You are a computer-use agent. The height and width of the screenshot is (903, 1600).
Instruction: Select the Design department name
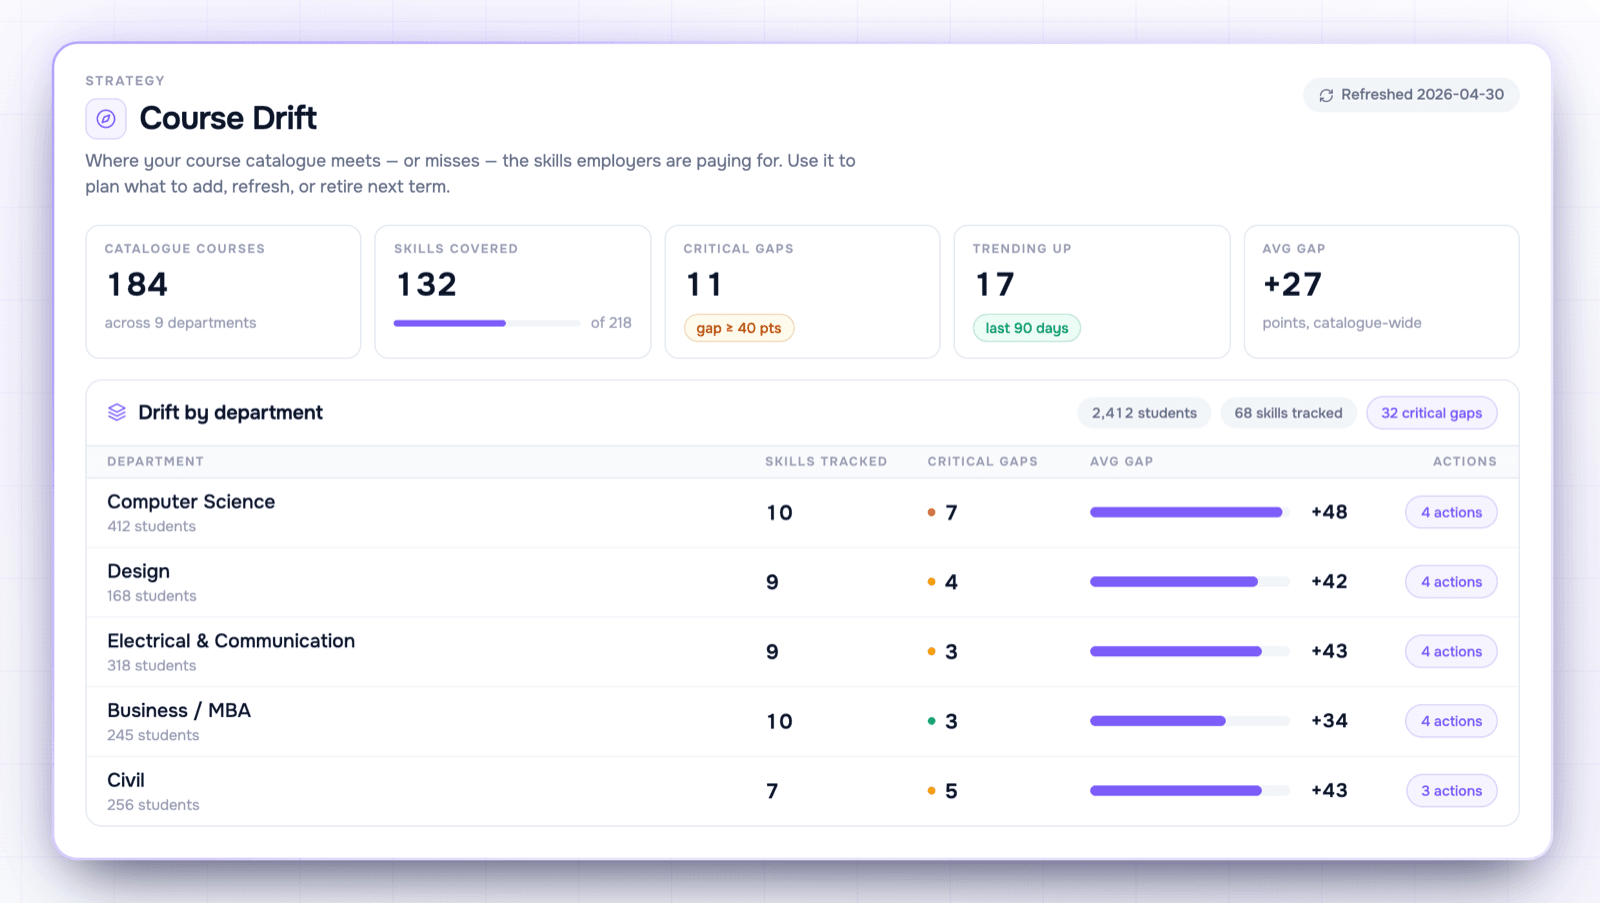click(x=139, y=572)
